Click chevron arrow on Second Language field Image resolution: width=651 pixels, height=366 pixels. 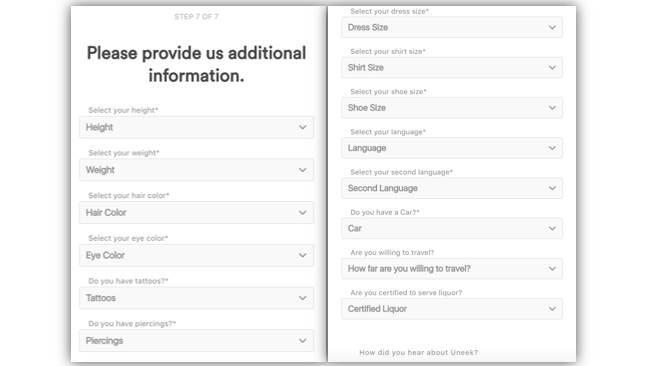point(552,188)
